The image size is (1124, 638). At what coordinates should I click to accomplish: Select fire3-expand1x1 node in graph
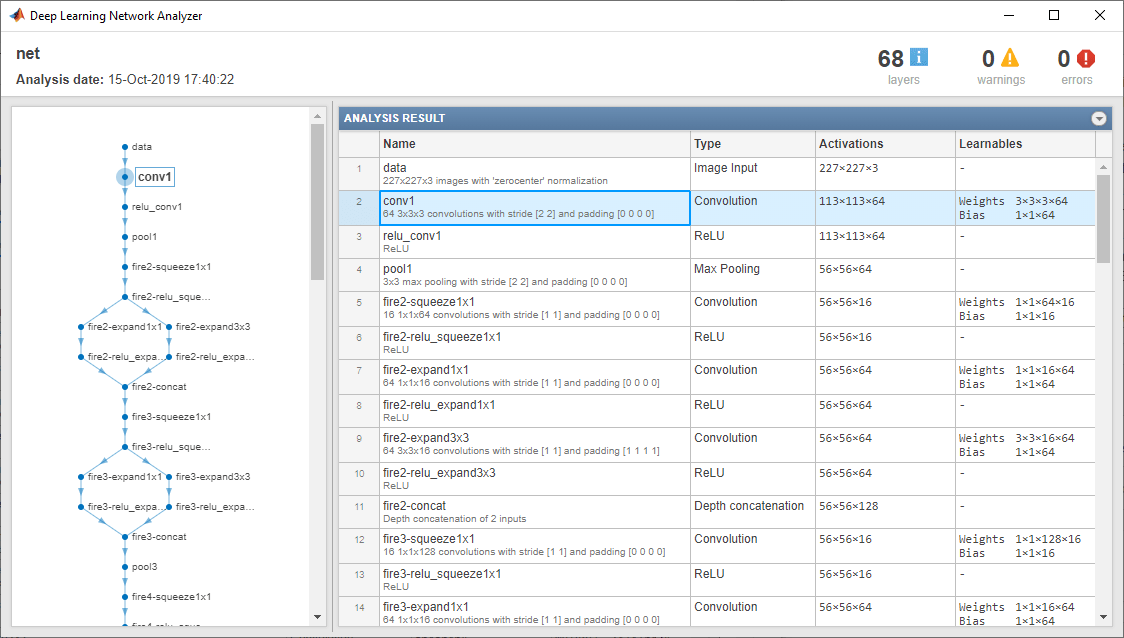pyautogui.click(x=81, y=477)
